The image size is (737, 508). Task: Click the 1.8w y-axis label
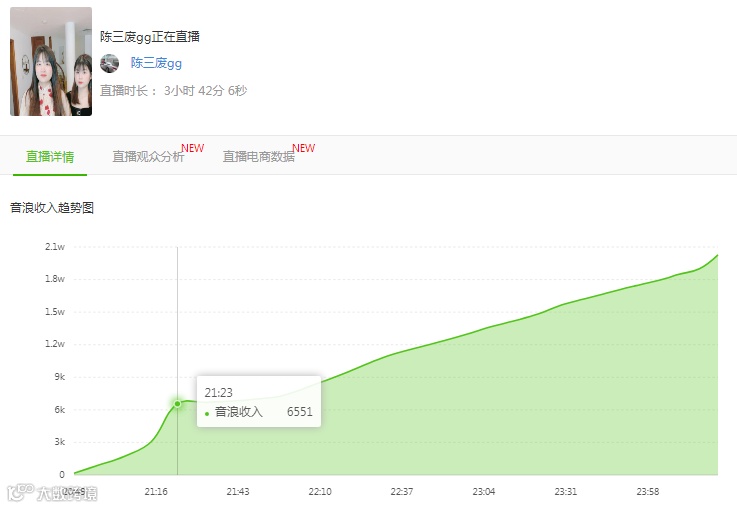click(55, 279)
